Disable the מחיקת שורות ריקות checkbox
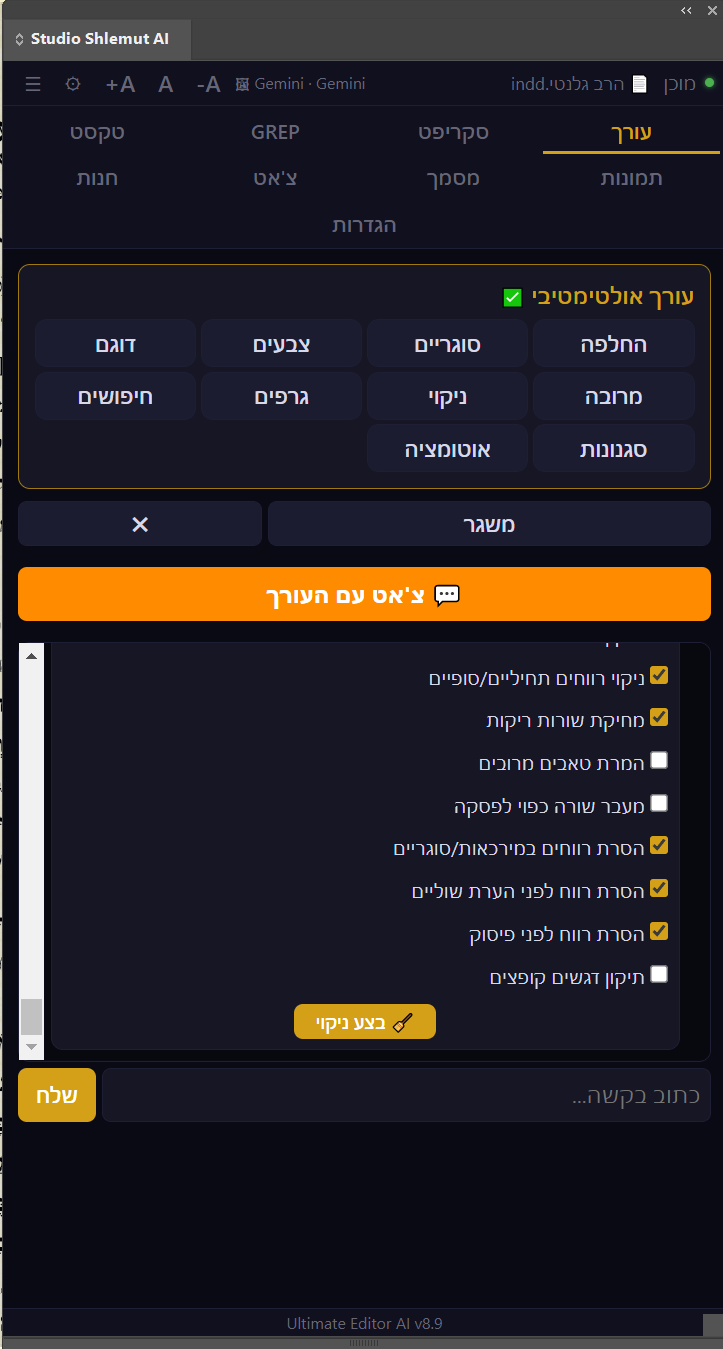The height and width of the screenshot is (1349, 723). coord(658,717)
